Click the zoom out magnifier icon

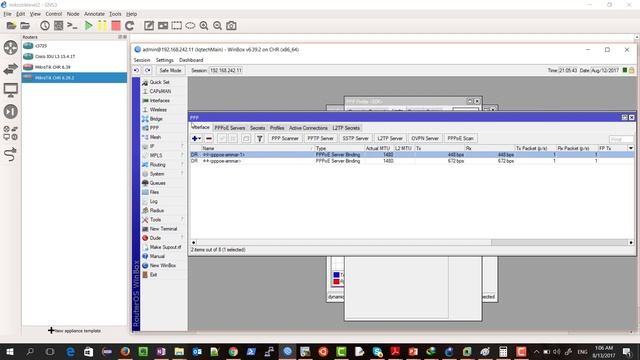pos(218,26)
